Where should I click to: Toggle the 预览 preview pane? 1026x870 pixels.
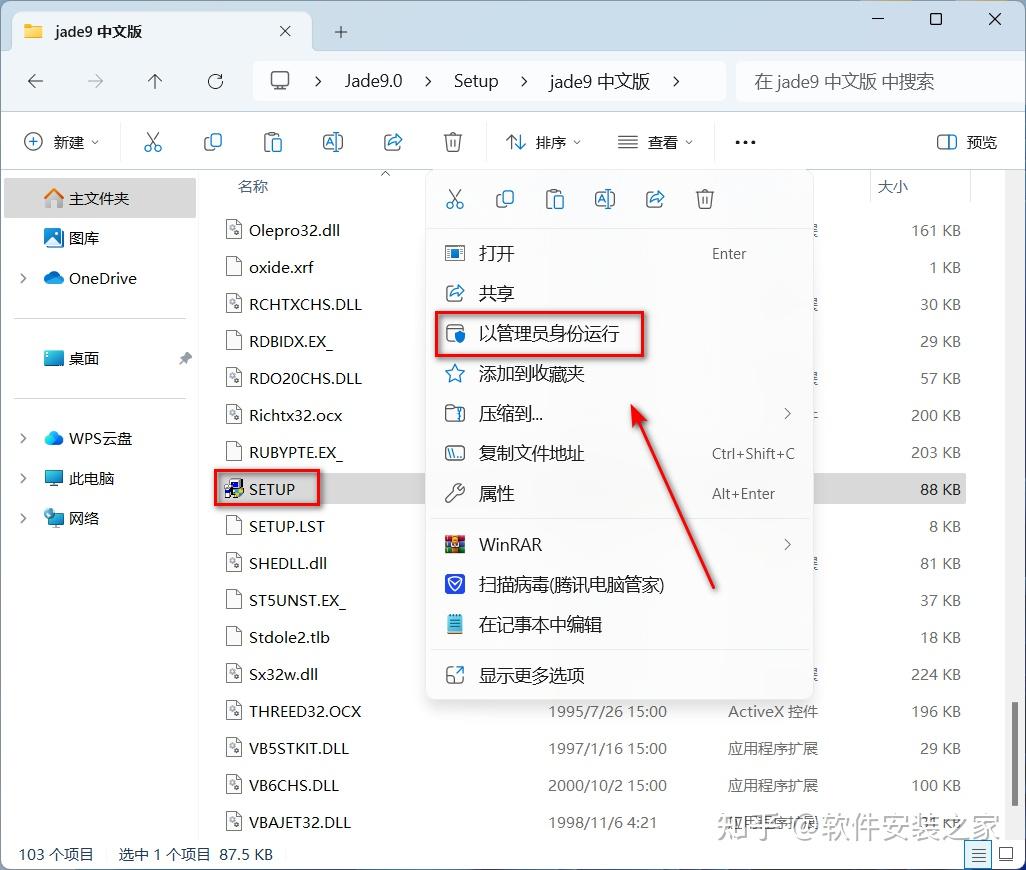(966, 142)
